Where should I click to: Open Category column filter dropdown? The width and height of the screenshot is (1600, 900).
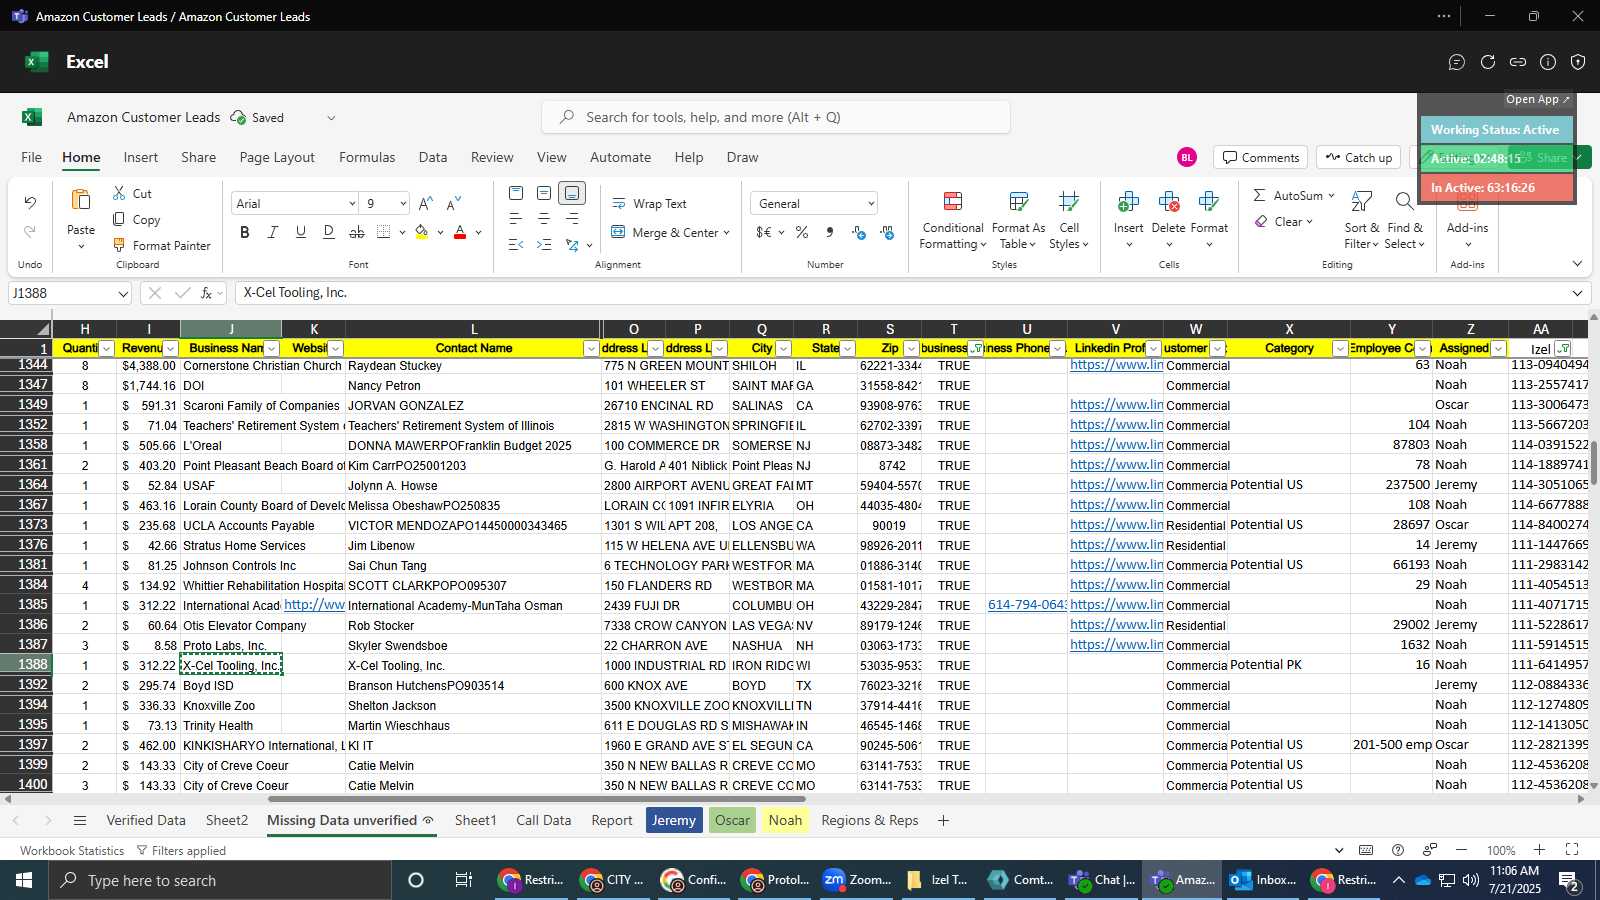1340,348
